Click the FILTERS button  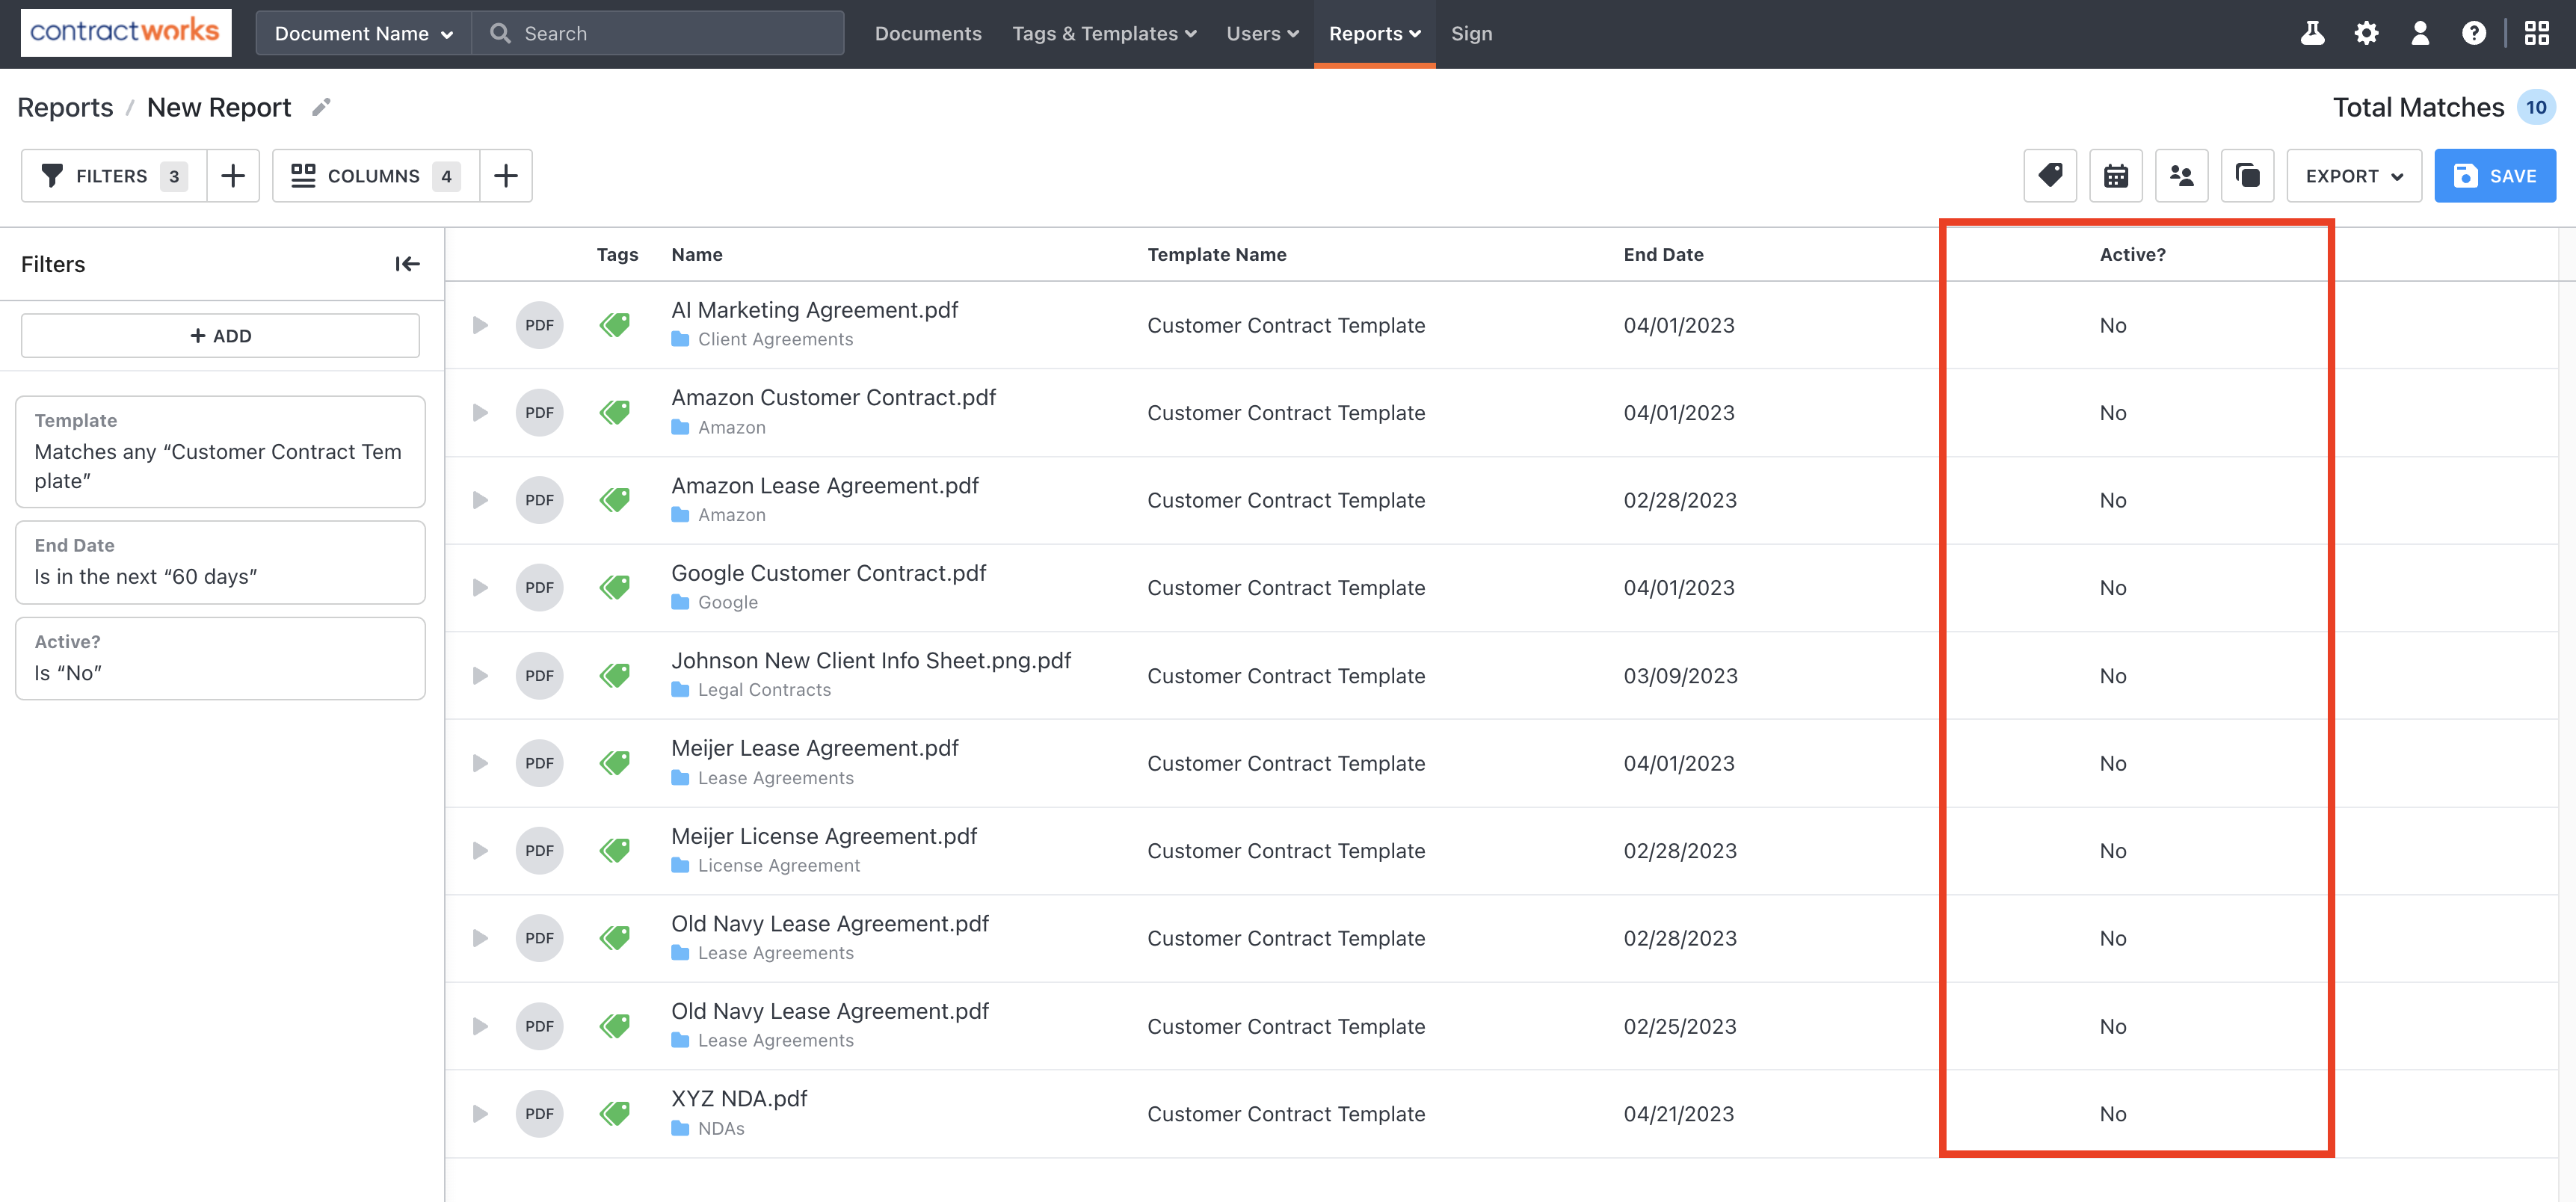[114, 176]
